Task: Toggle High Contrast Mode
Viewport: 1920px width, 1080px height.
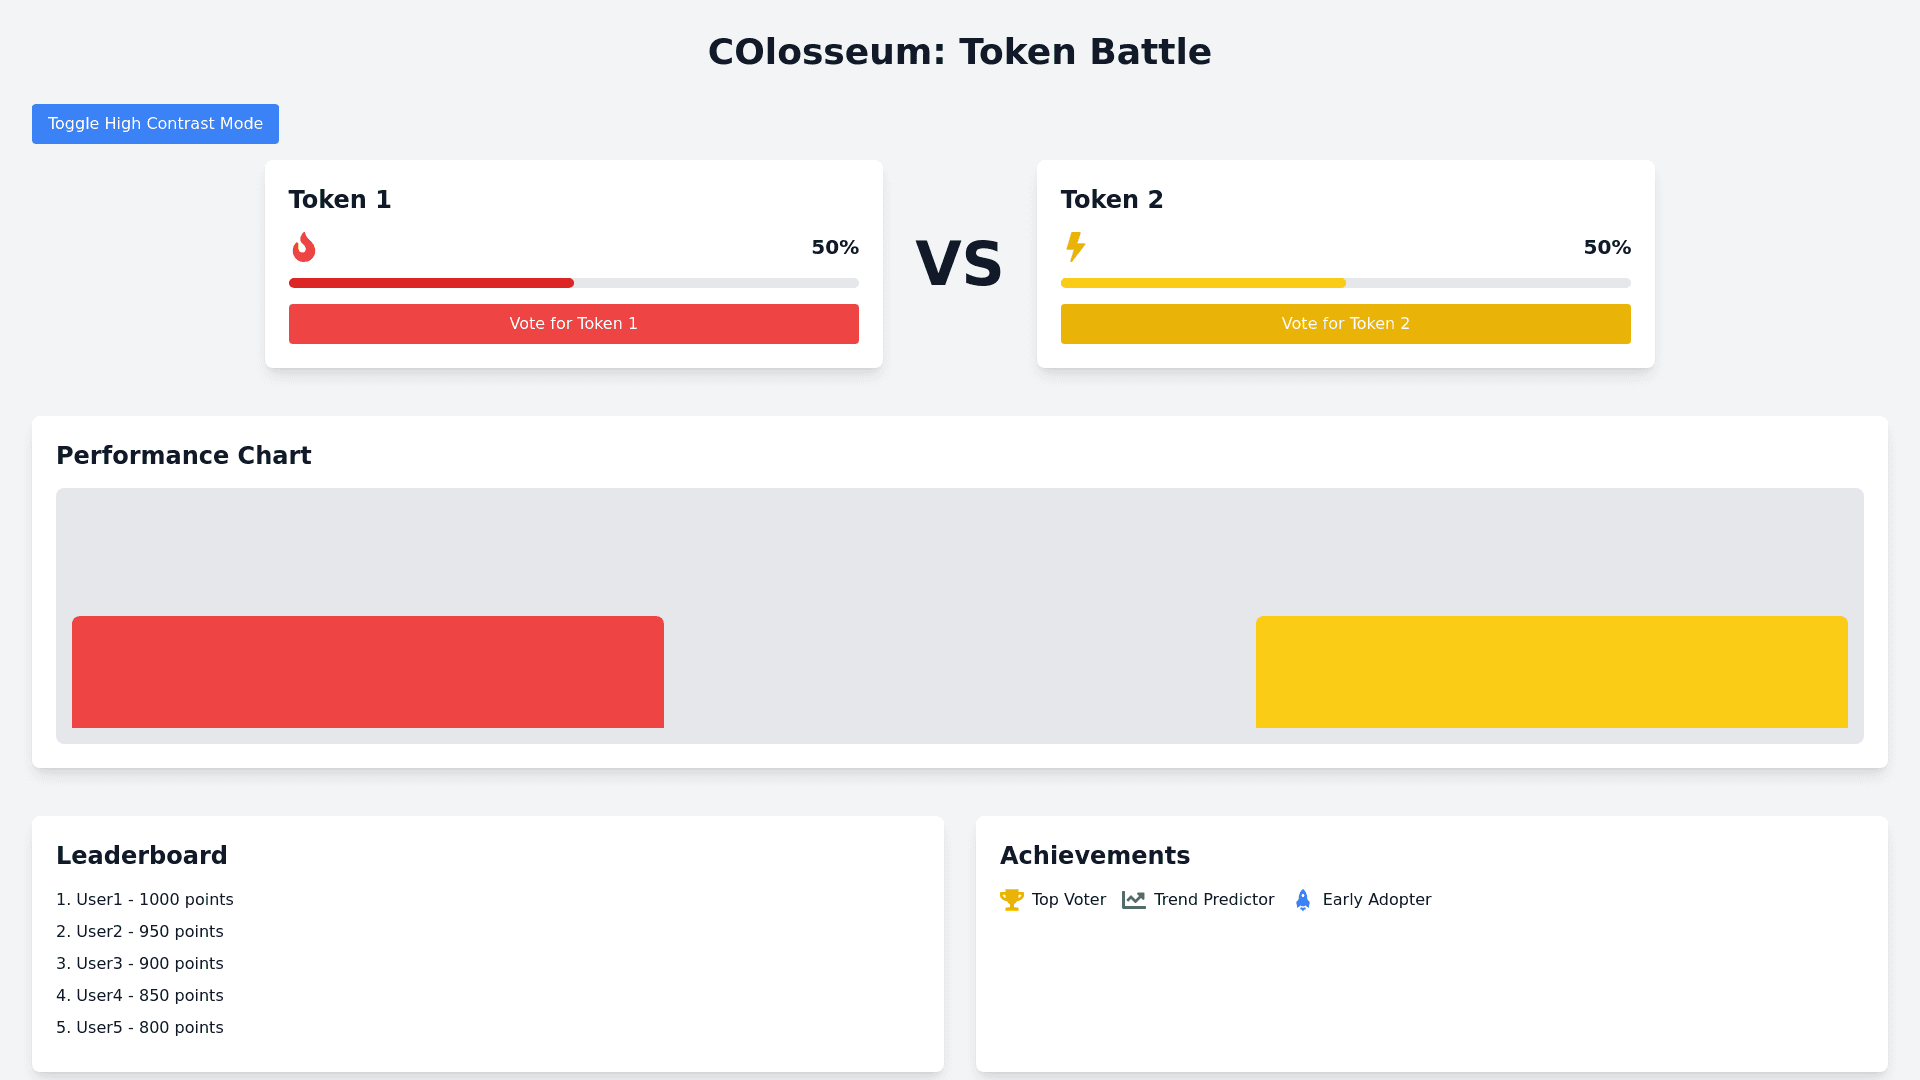Action: [155, 124]
